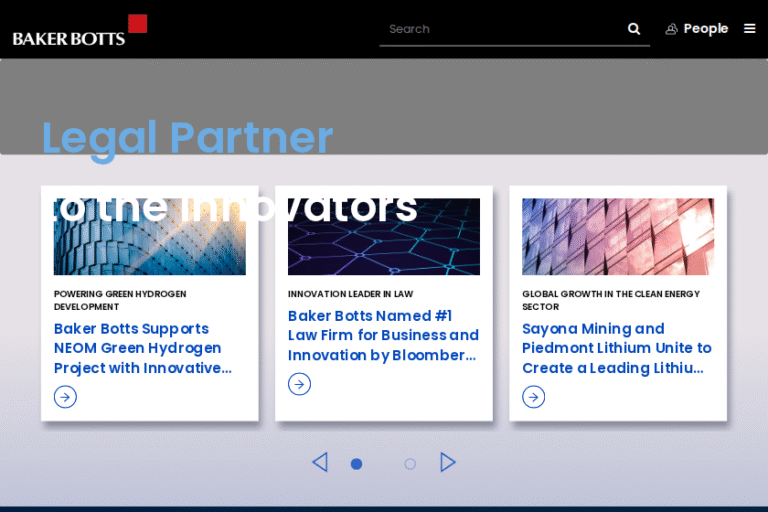Go to previous carousel slide
Image resolution: width=768 pixels, height=512 pixels.
tap(320, 462)
